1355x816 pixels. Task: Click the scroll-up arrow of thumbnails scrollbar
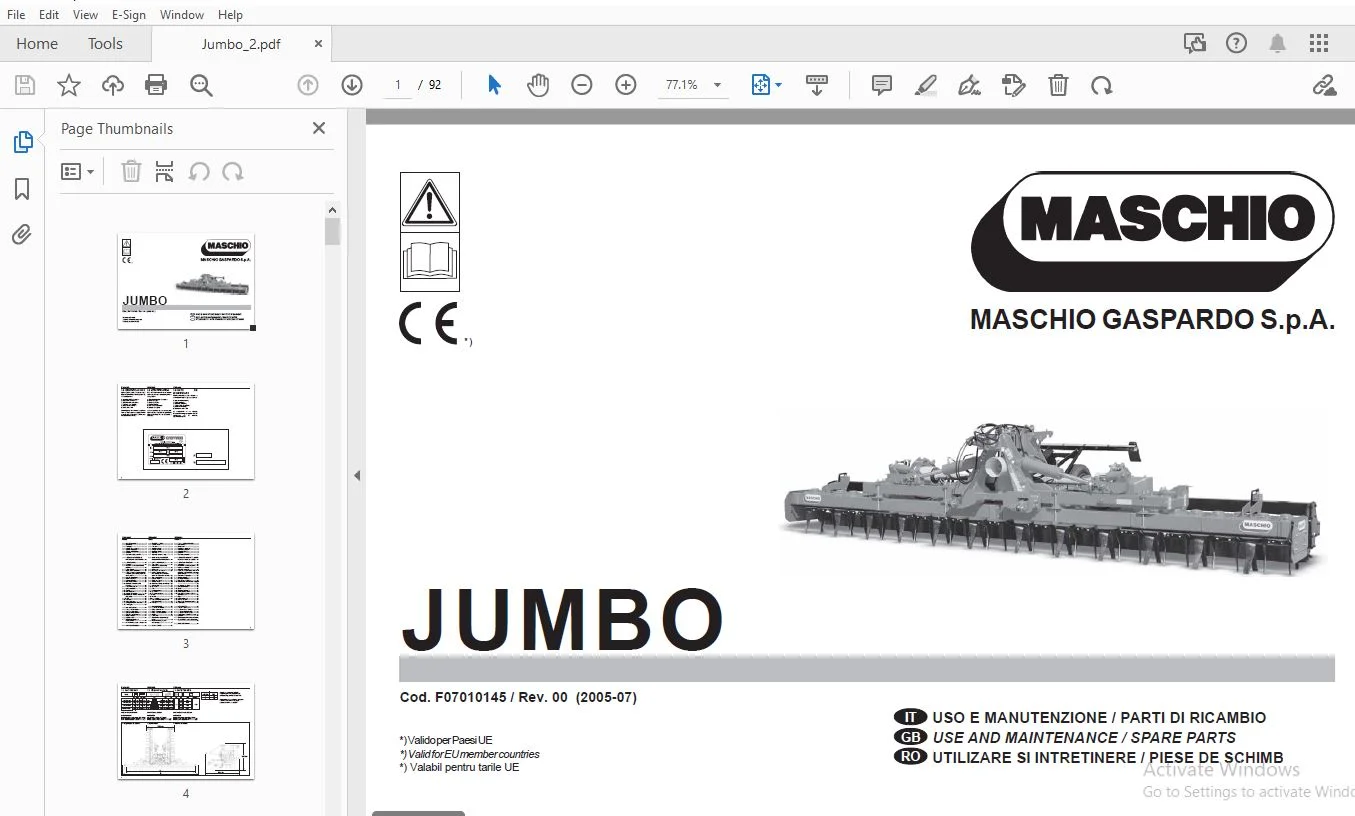[333, 209]
